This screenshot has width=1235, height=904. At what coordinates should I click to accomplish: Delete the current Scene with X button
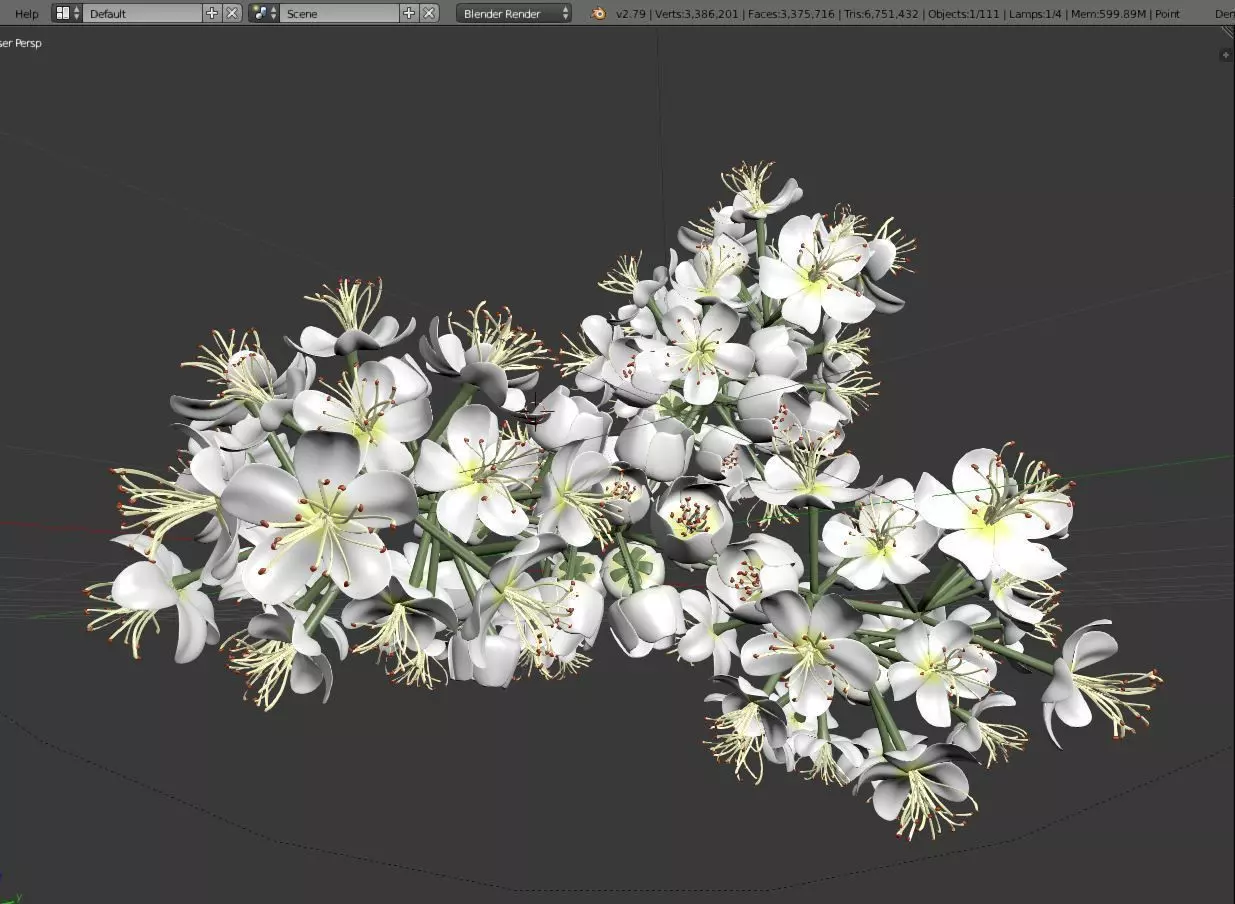point(429,13)
